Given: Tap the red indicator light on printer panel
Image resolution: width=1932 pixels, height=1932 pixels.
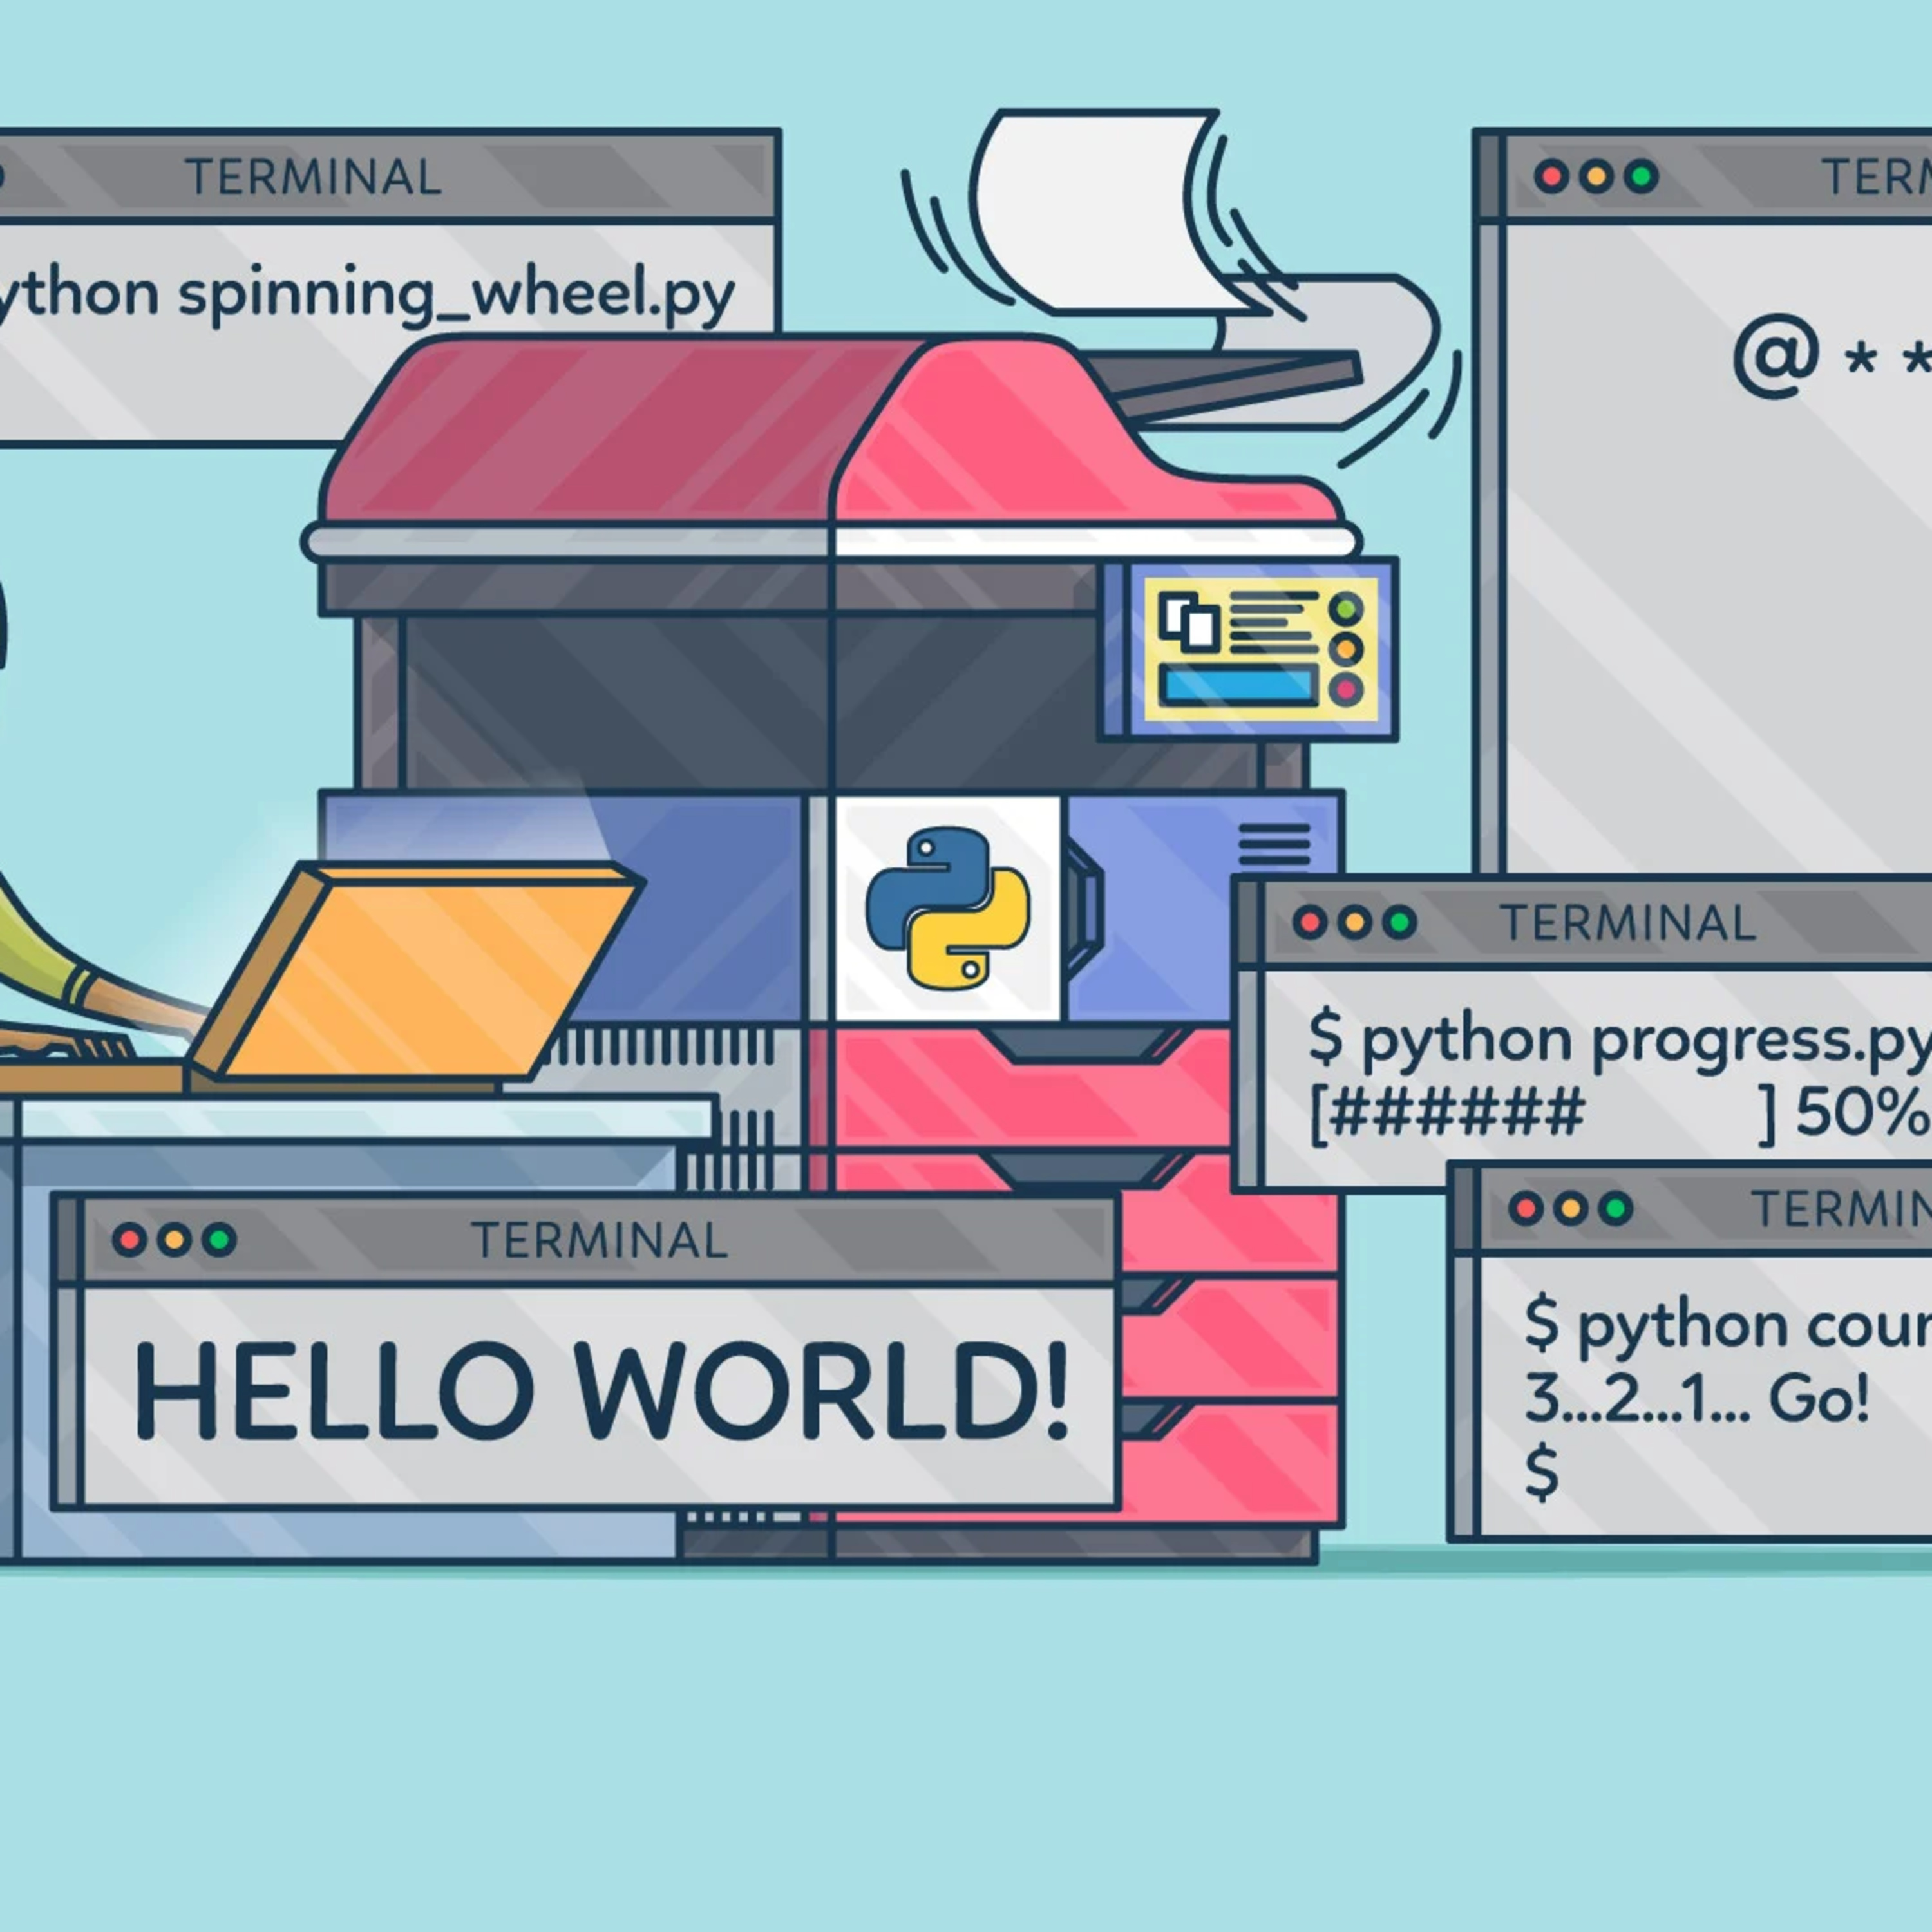Looking at the screenshot, I should 1346,689.
